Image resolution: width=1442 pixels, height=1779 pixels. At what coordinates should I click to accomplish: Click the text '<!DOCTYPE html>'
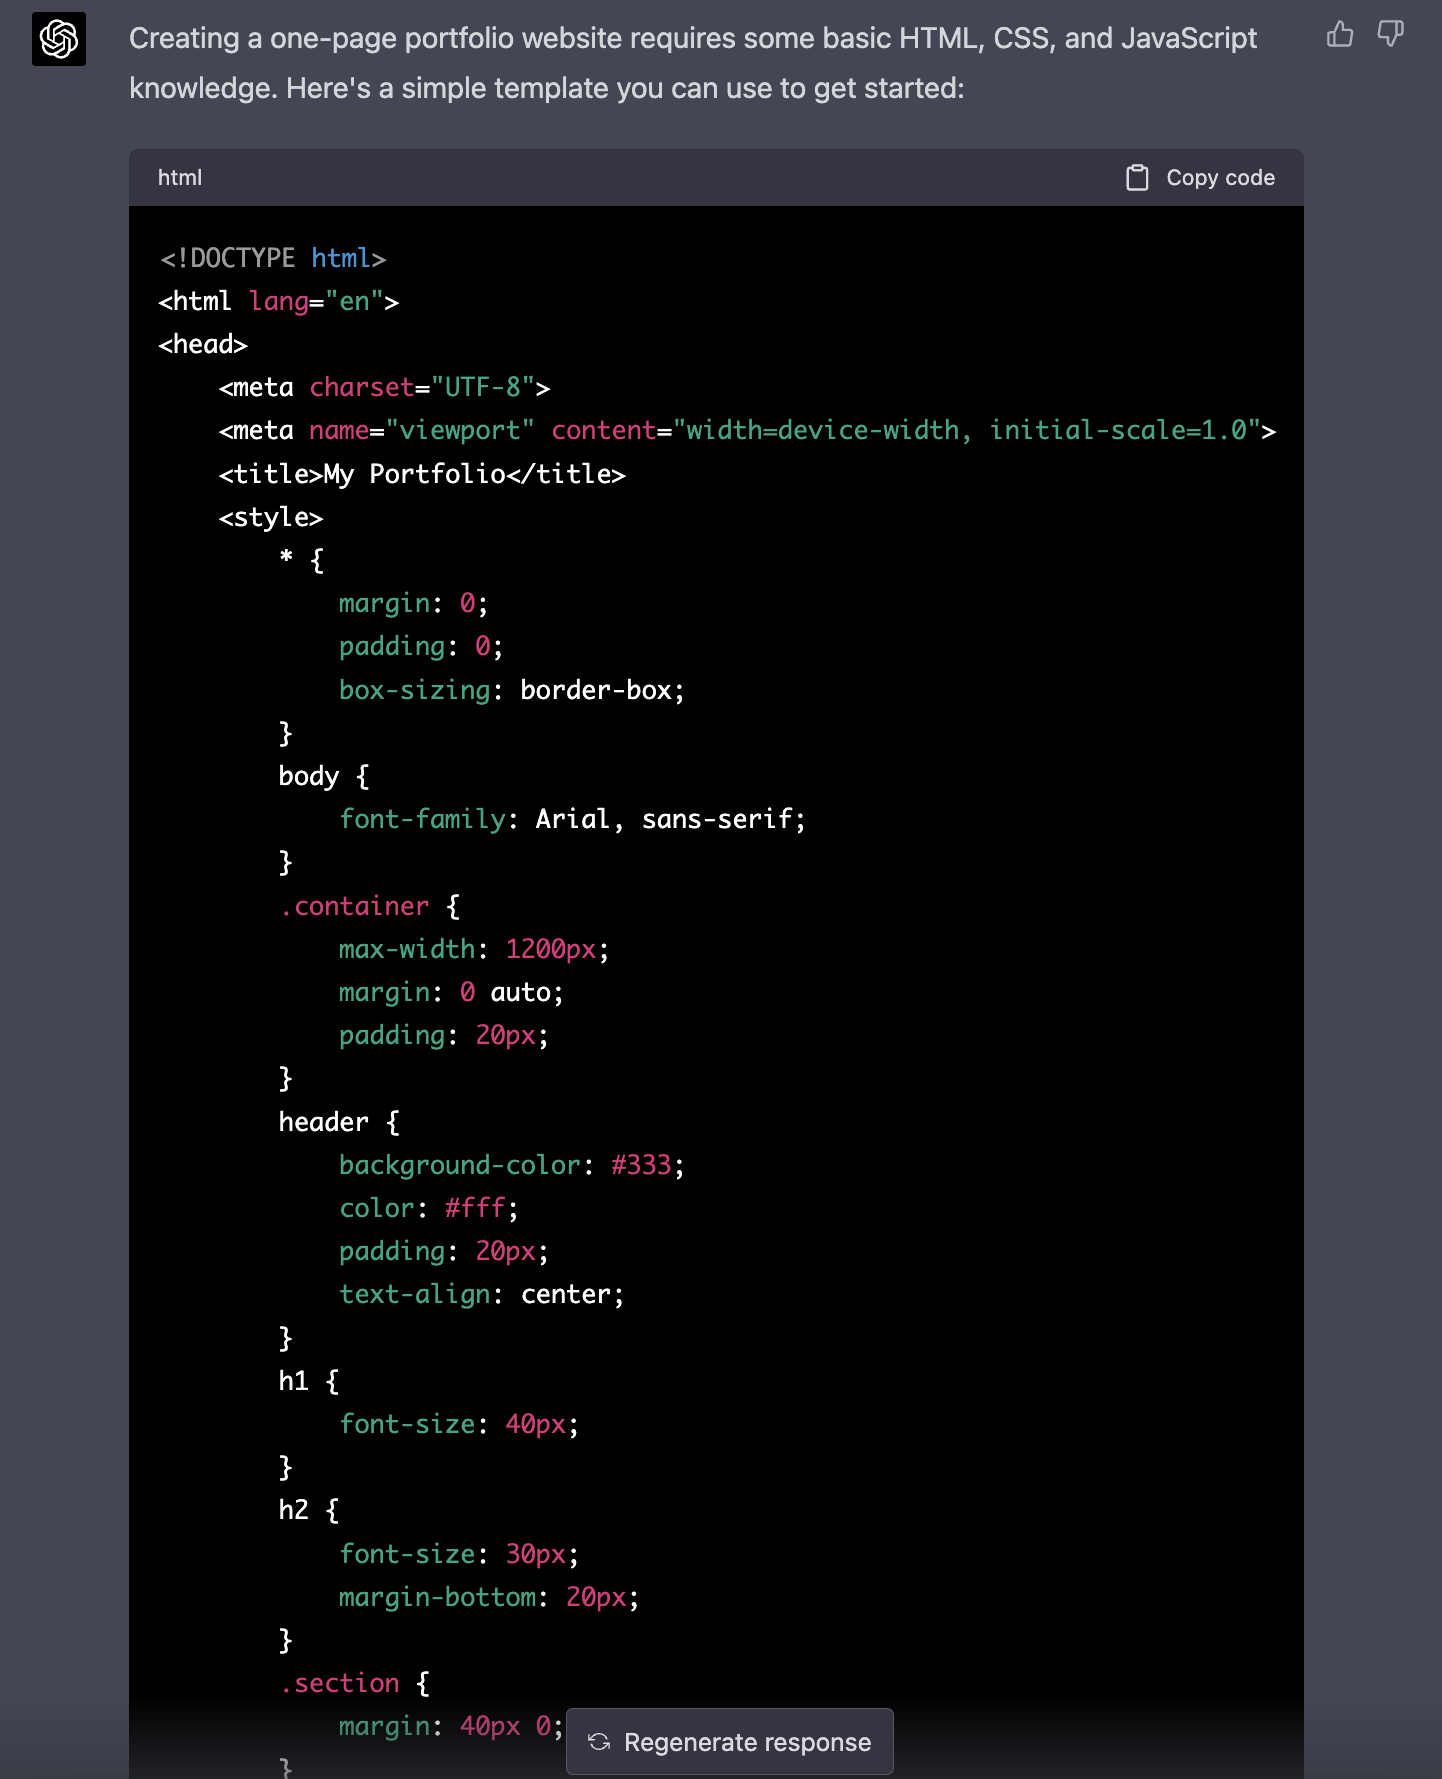click(x=273, y=258)
